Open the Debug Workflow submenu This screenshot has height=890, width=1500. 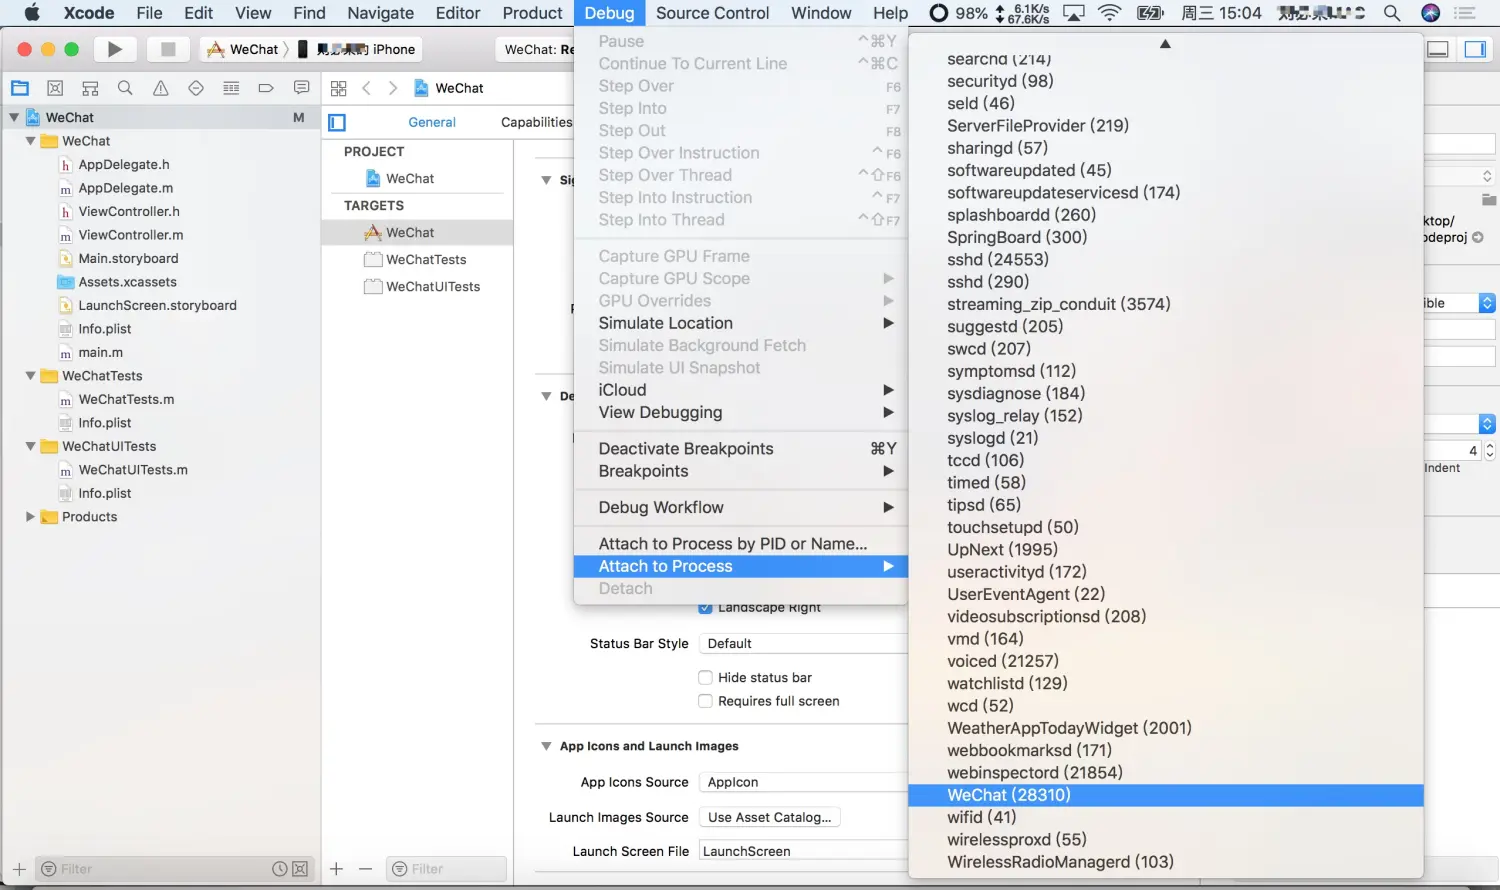point(741,507)
